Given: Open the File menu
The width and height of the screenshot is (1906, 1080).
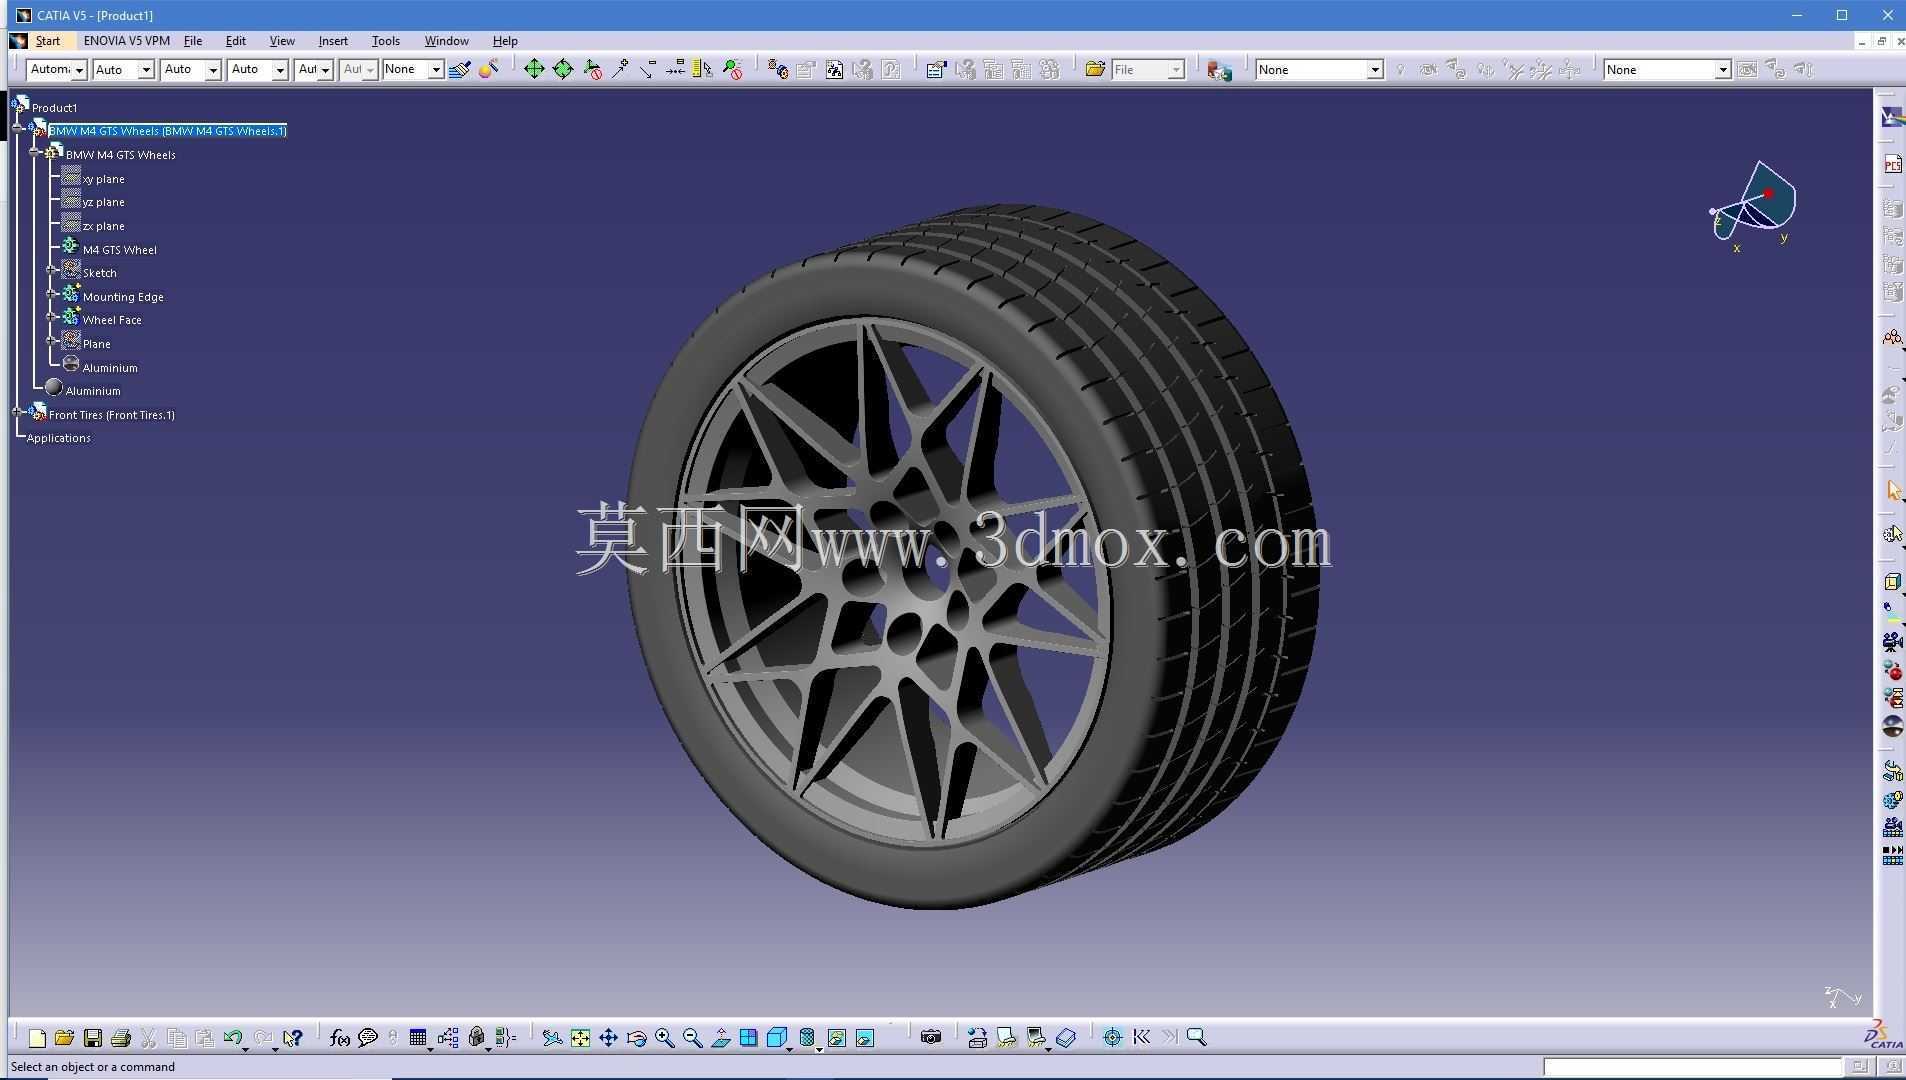Looking at the screenshot, I should (193, 41).
